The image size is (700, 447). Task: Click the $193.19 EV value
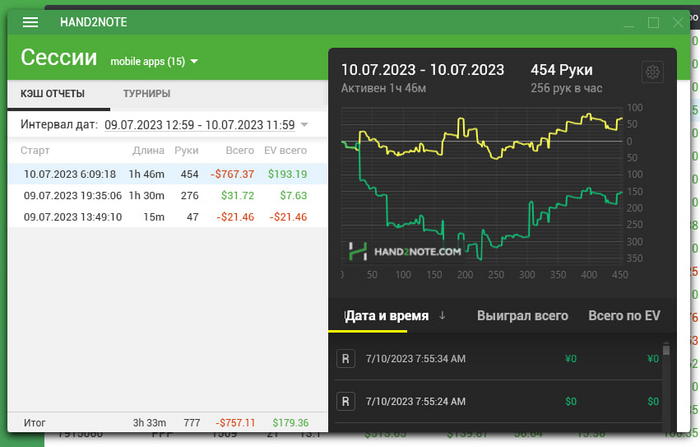click(x=288, y=174)
